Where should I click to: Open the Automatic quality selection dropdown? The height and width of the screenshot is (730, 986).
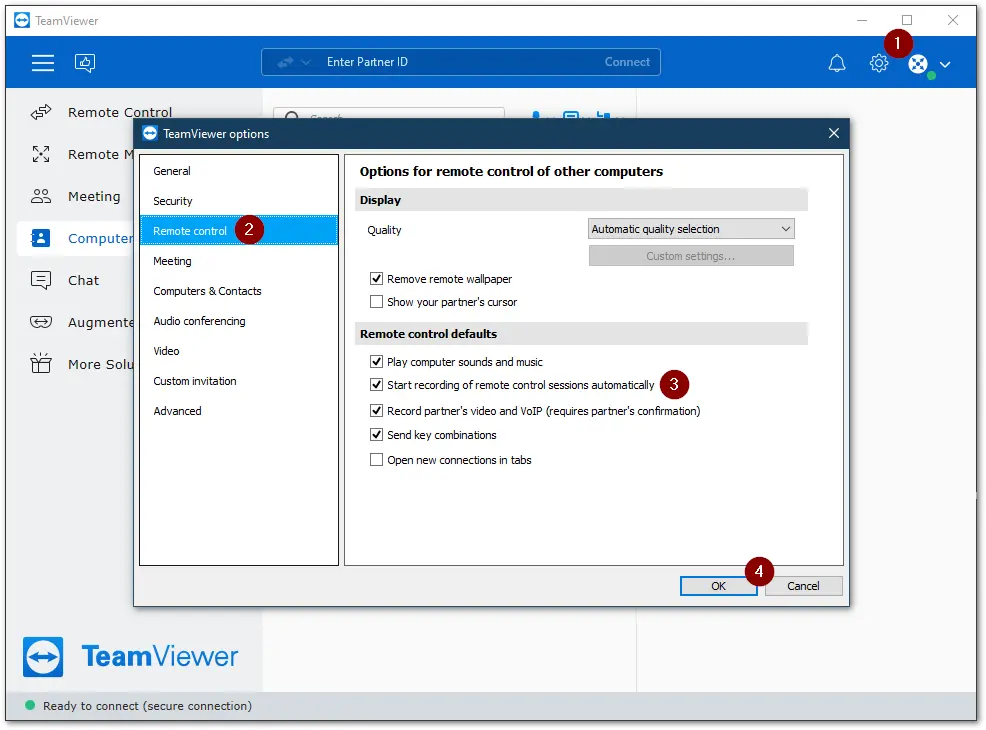691,229
